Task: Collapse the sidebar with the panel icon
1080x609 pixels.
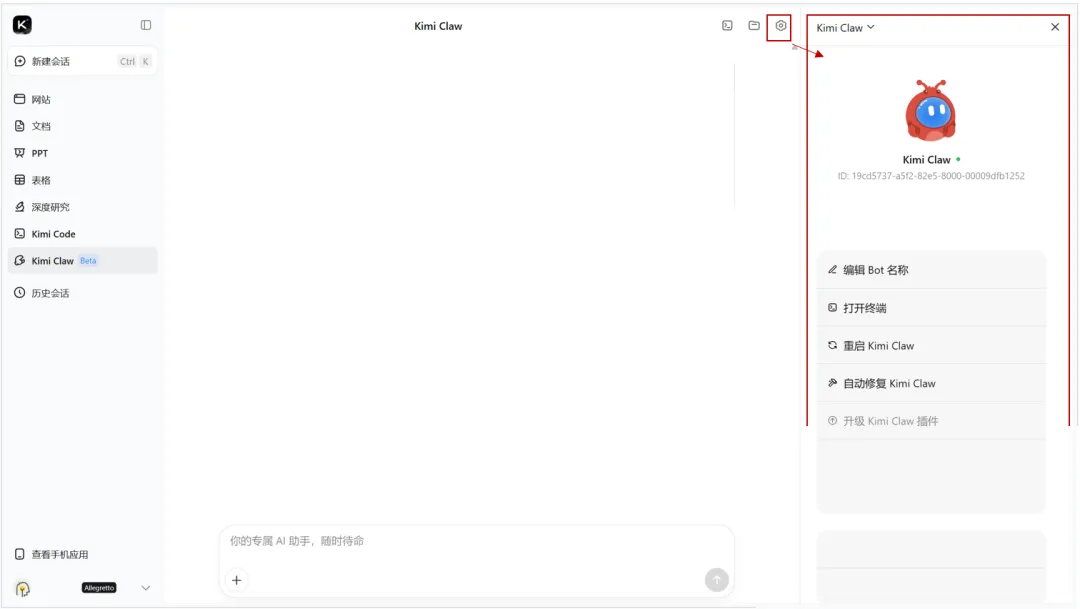Action: [146, 25]
